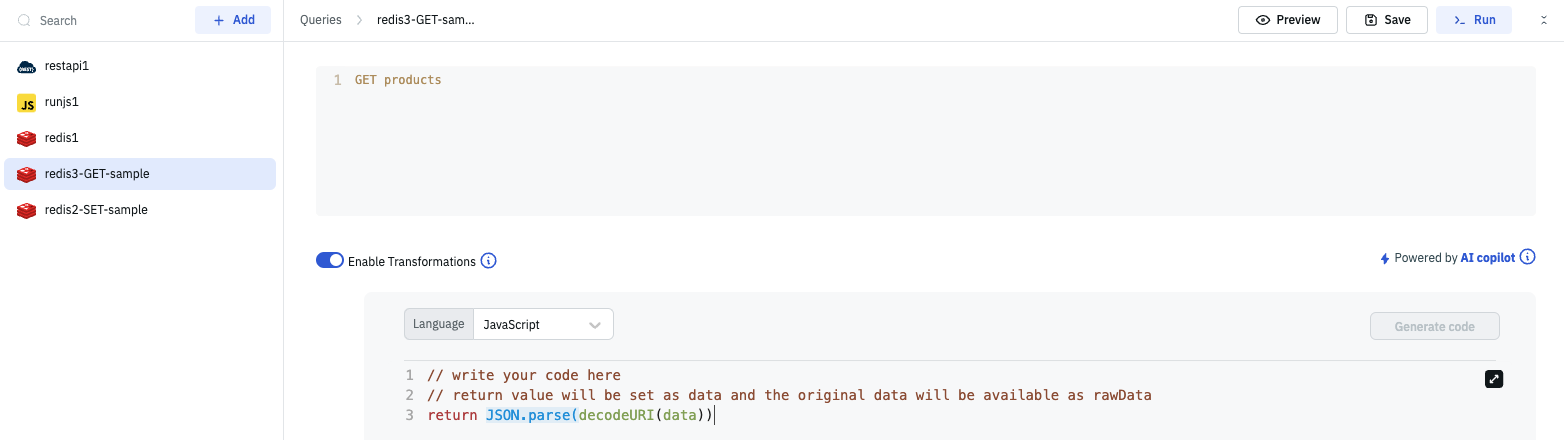Click into the GET products query editor

coord(925,140)
